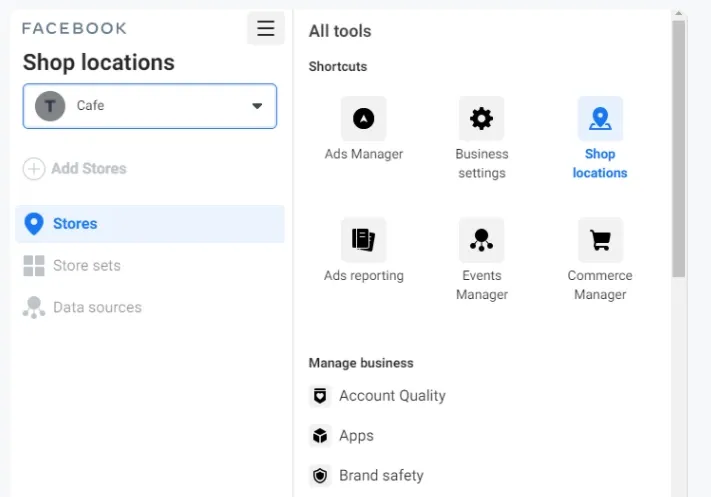The height and width of the screenshot is (497, 711).
Task: Click Add Stores button
Action: [x=75, y=169]
